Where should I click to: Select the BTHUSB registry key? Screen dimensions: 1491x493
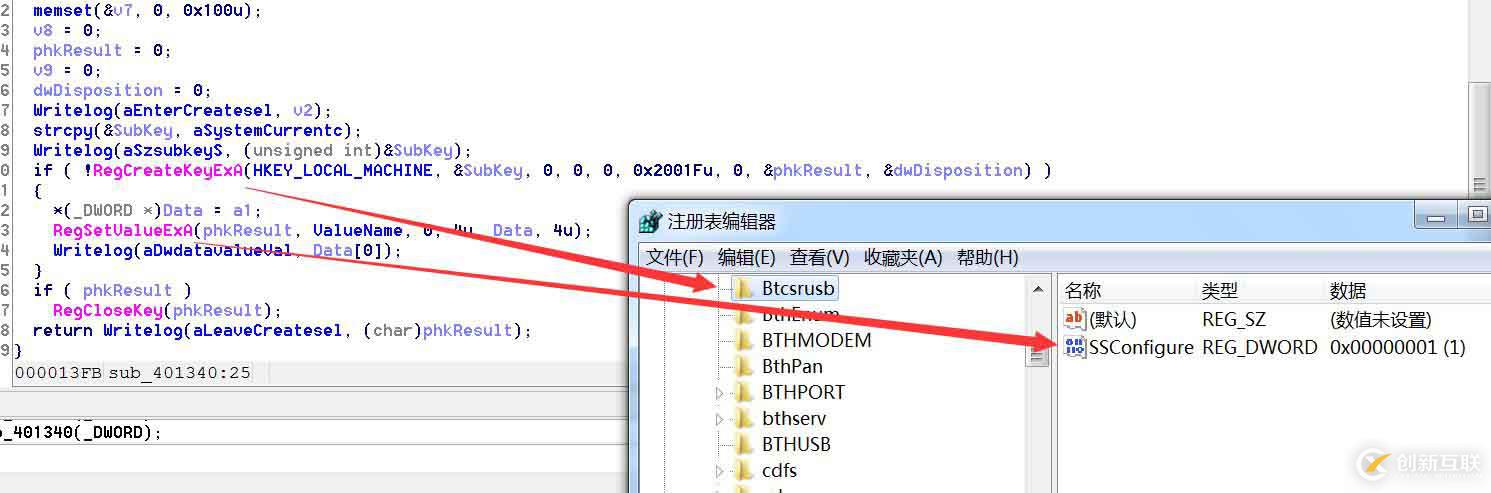[x=796, y=445]
